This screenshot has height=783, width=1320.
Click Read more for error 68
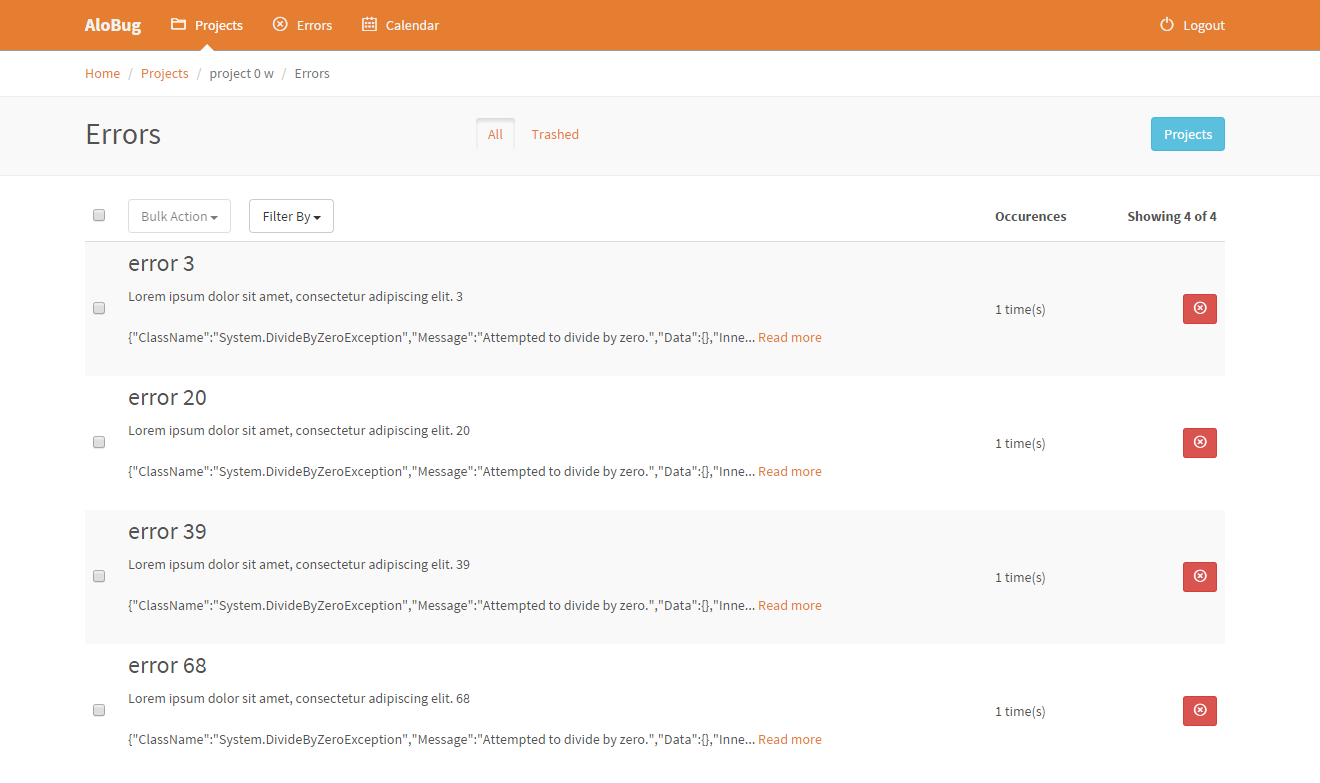coord(790,739)
